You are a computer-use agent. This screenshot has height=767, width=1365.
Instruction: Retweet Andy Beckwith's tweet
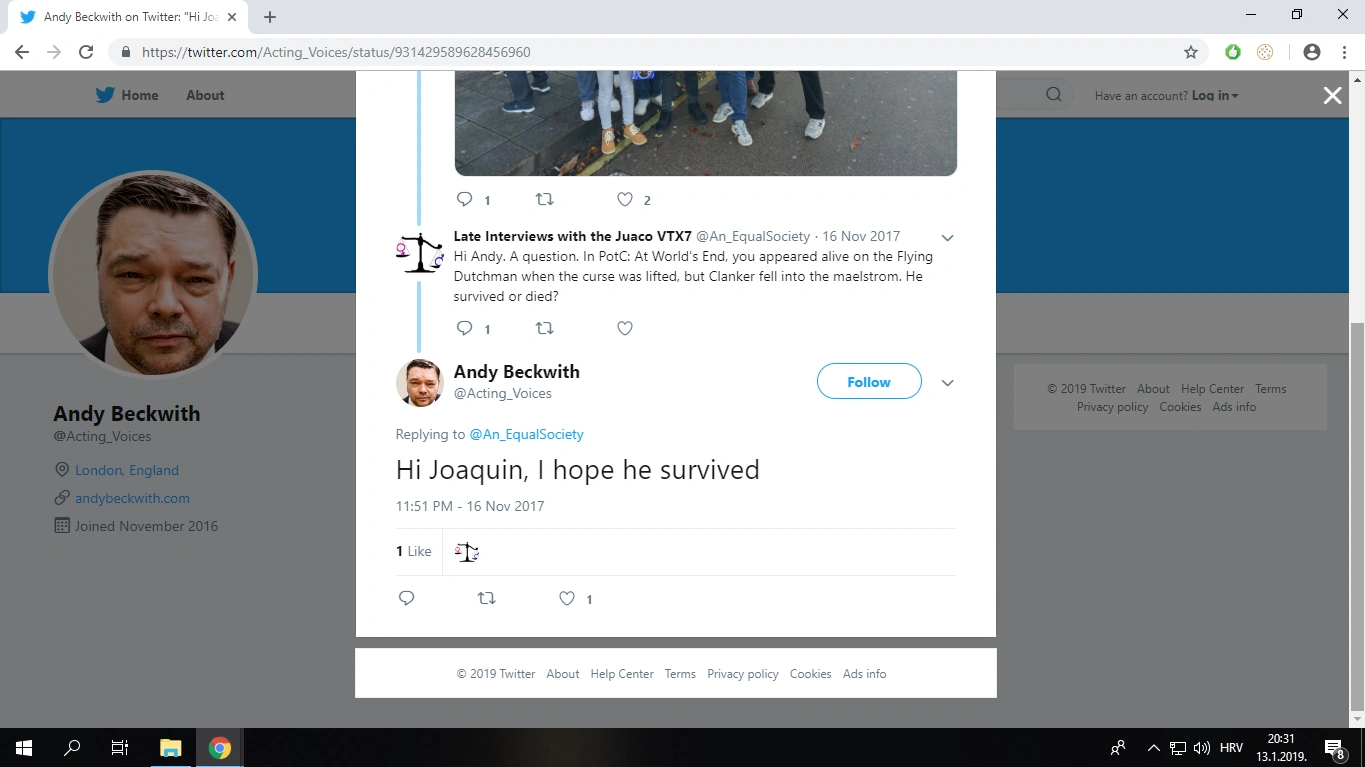coord(486,598)
